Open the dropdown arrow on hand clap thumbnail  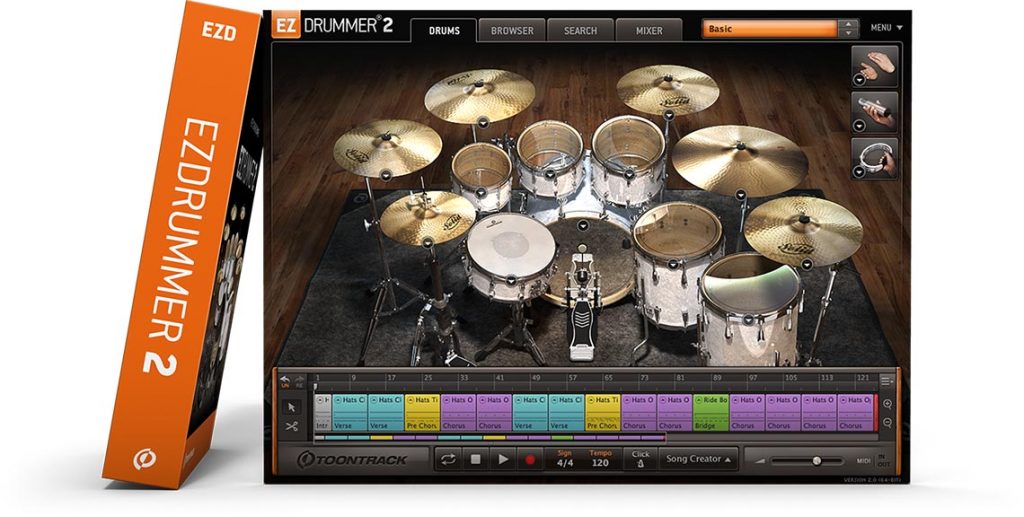(x=859, y=80)
